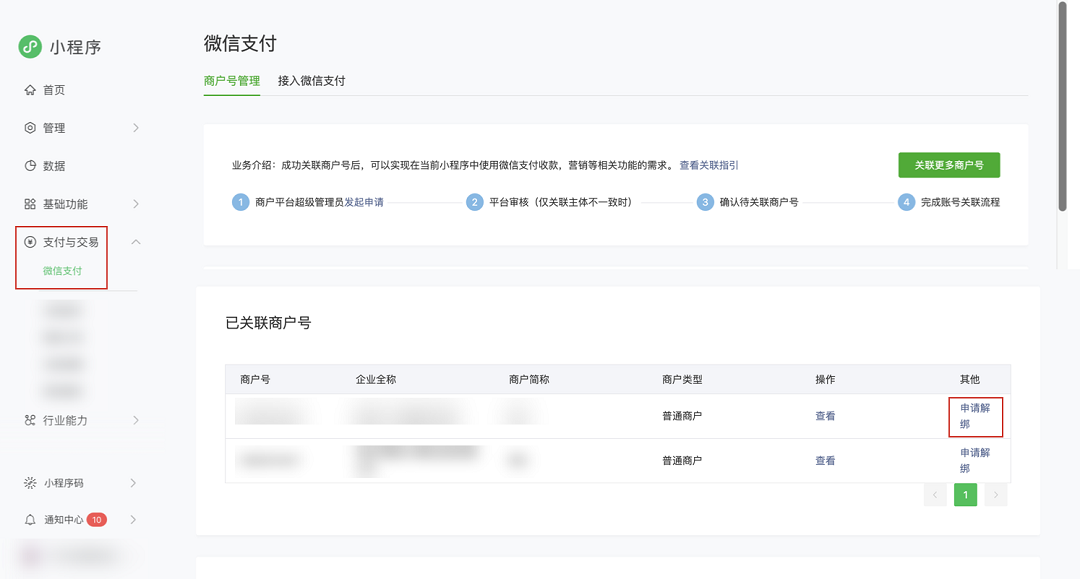Click the 通知中心 bell icon

[30, 520]
